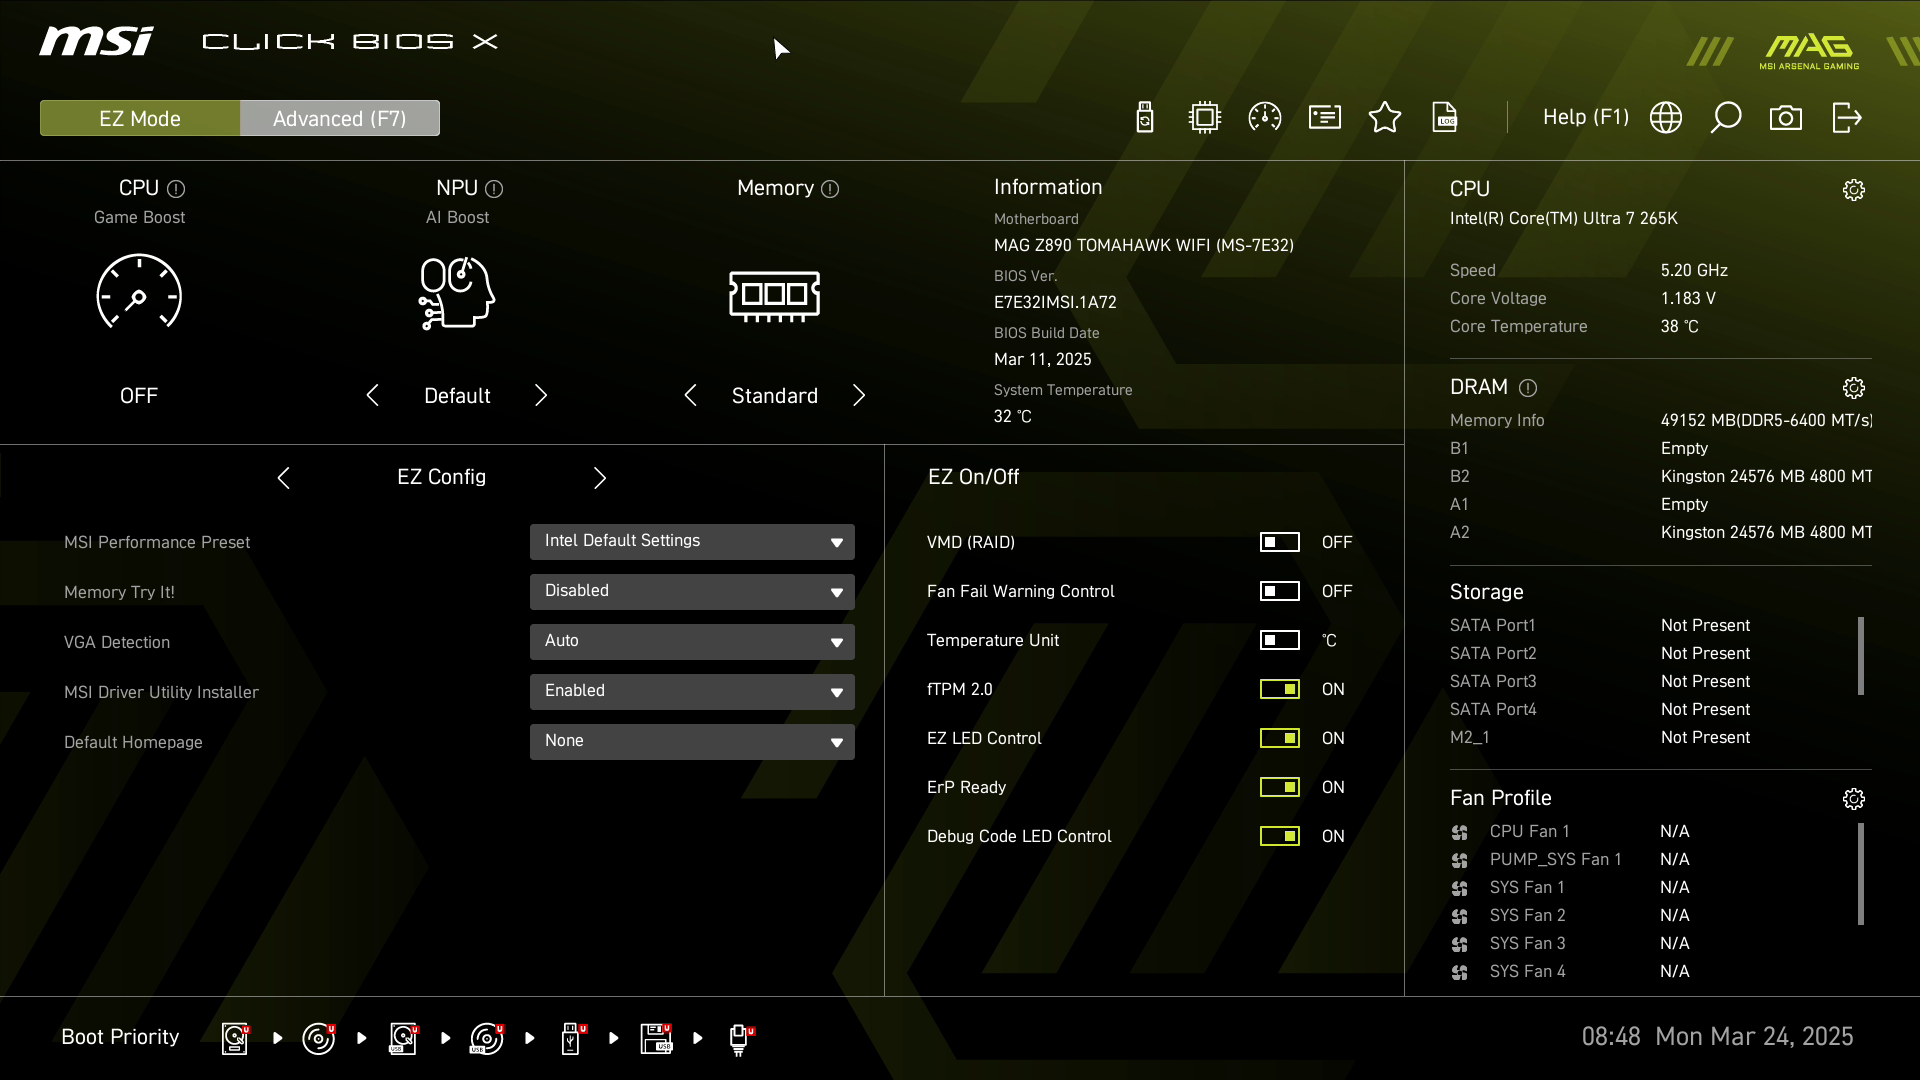This screenshot has height=1080, width=1920.
Task: Click the CPU chip toolbar icon
Action: click(x=1205, y=118)
